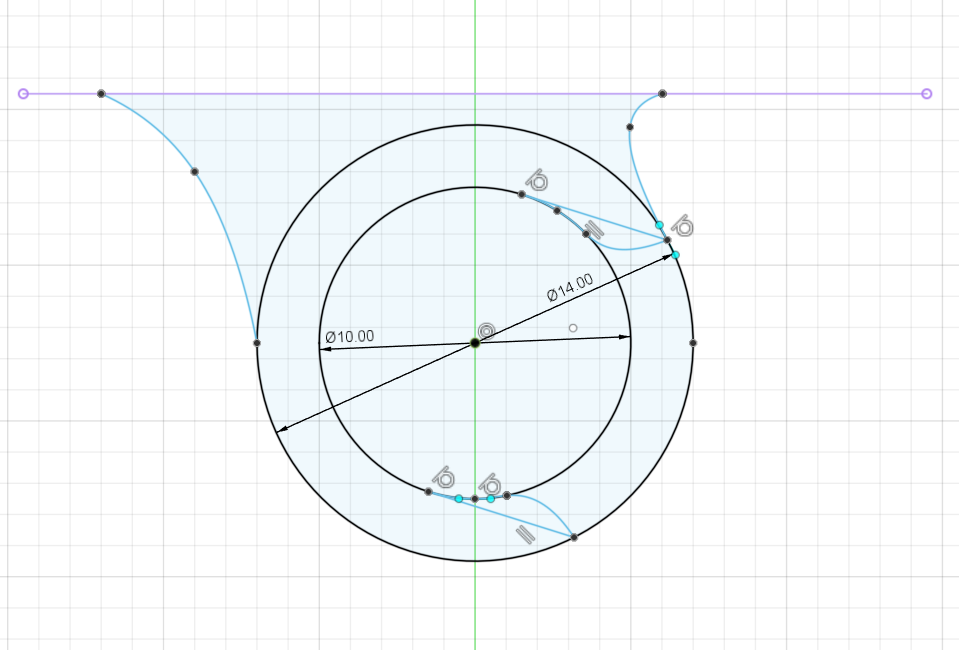Select the leftmost tangent constraint icon at bottom
959x650 pixels.
(x=443, y=476)
